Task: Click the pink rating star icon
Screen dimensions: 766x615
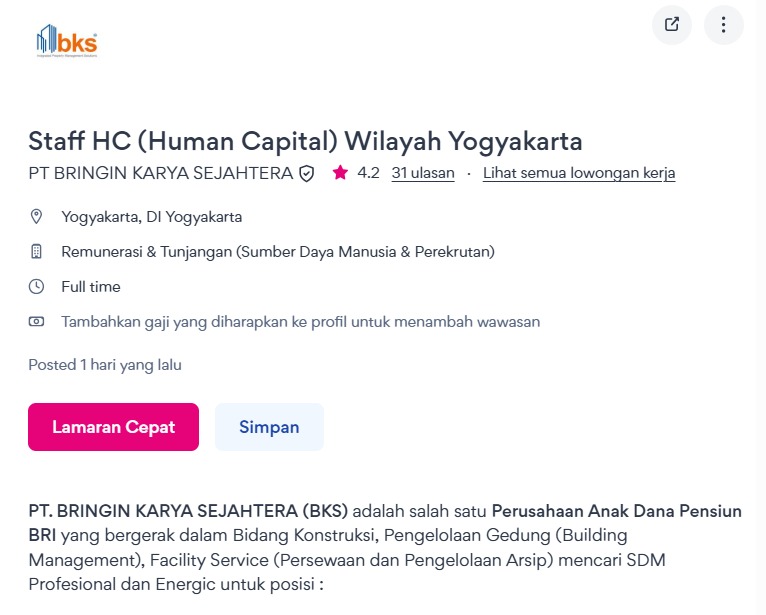Action: pyautogui.click(x=340, y=172)
